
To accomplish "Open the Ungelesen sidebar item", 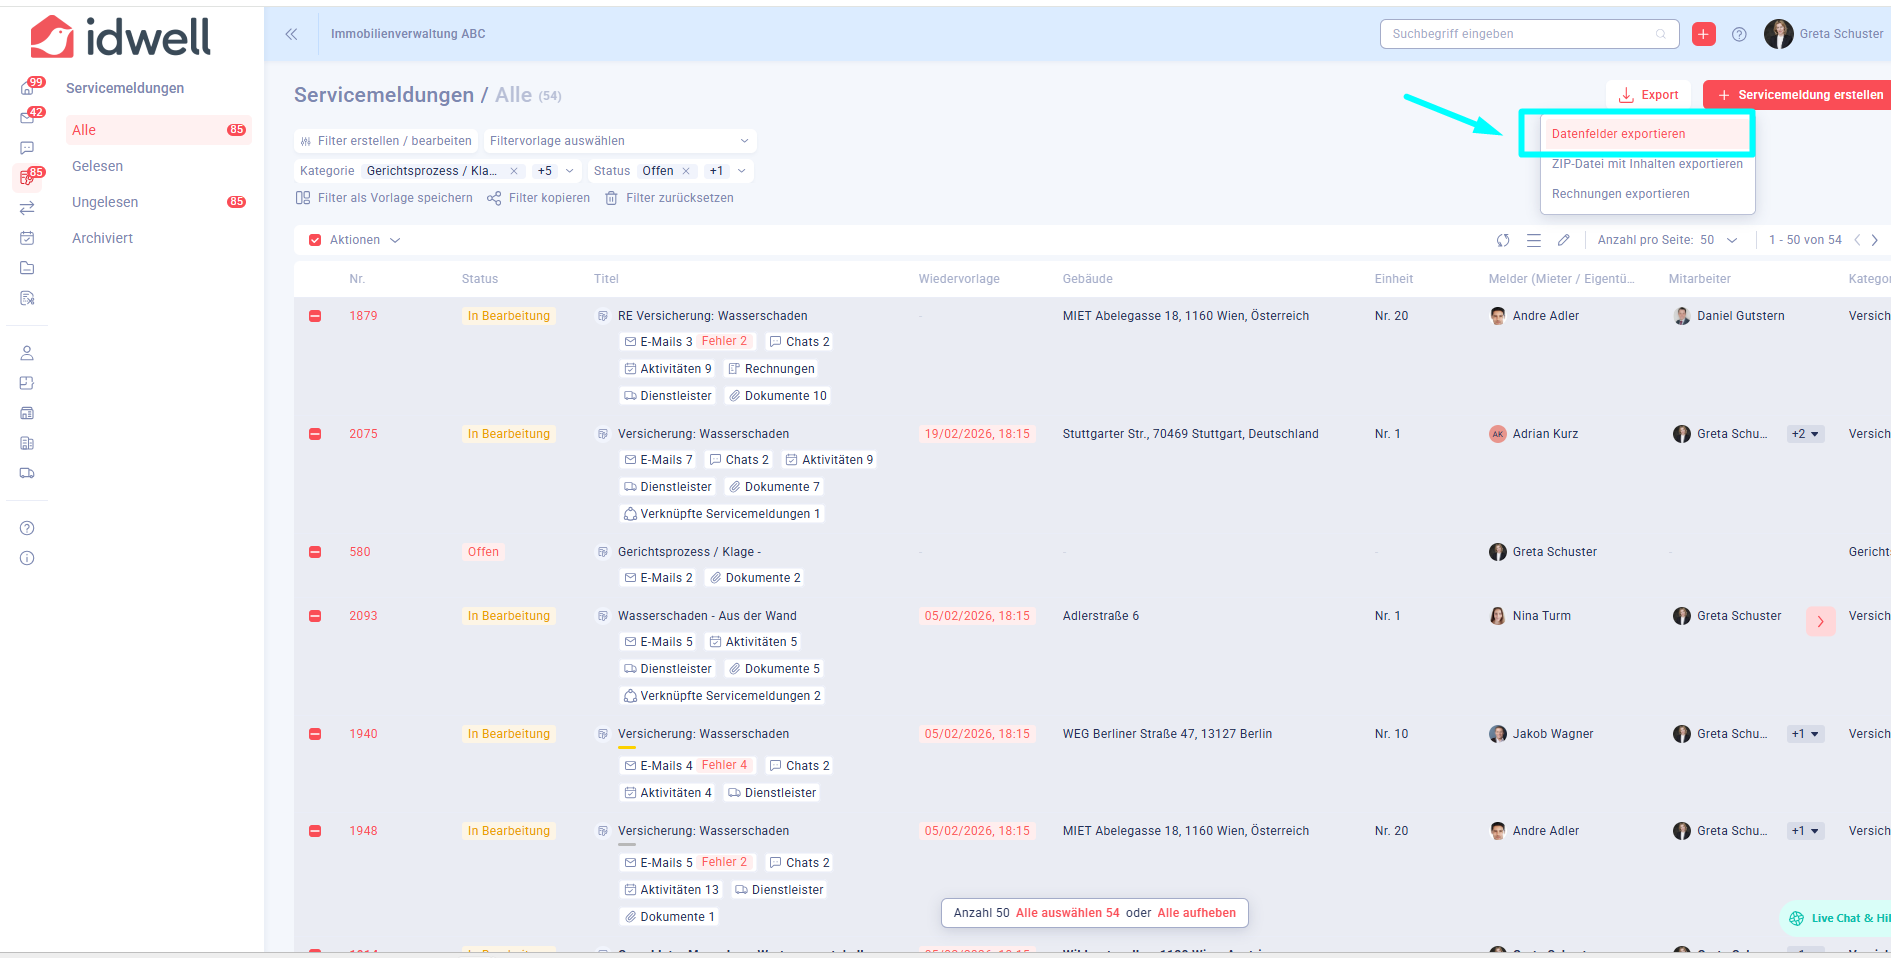I will click(x=105, y=202).
